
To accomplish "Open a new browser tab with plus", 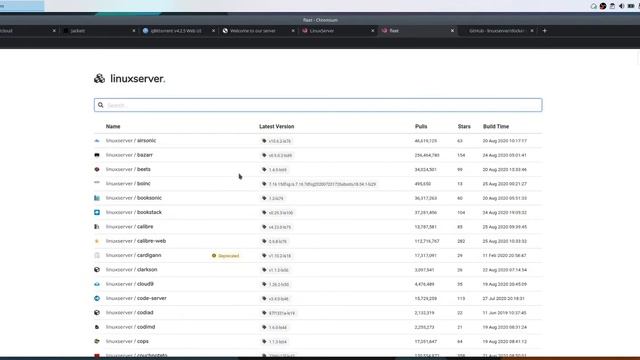I will click(x=544, y=31).
